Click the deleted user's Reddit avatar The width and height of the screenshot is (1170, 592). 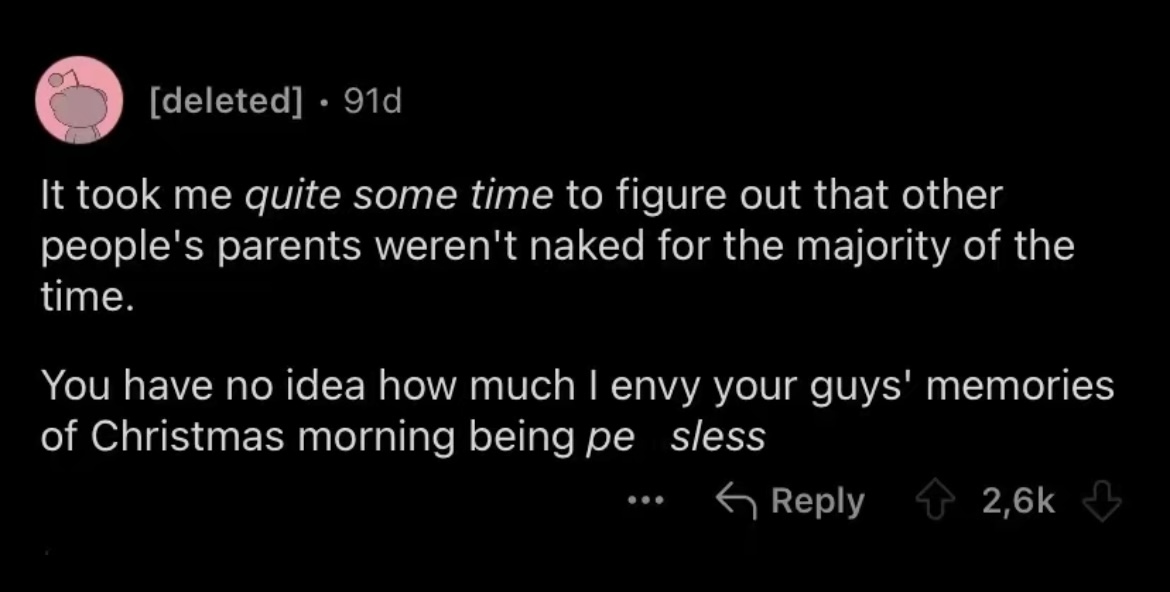point(80,100)
